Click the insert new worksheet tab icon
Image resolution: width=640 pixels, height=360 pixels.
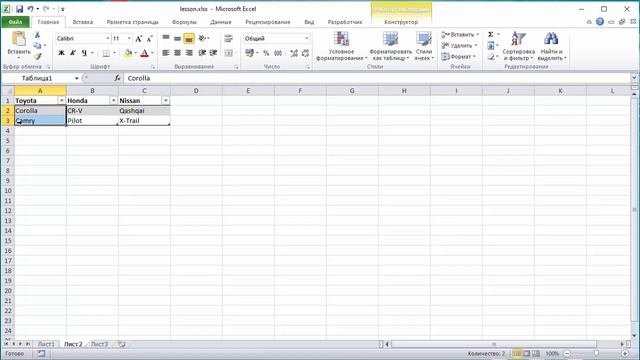(121, 344)
